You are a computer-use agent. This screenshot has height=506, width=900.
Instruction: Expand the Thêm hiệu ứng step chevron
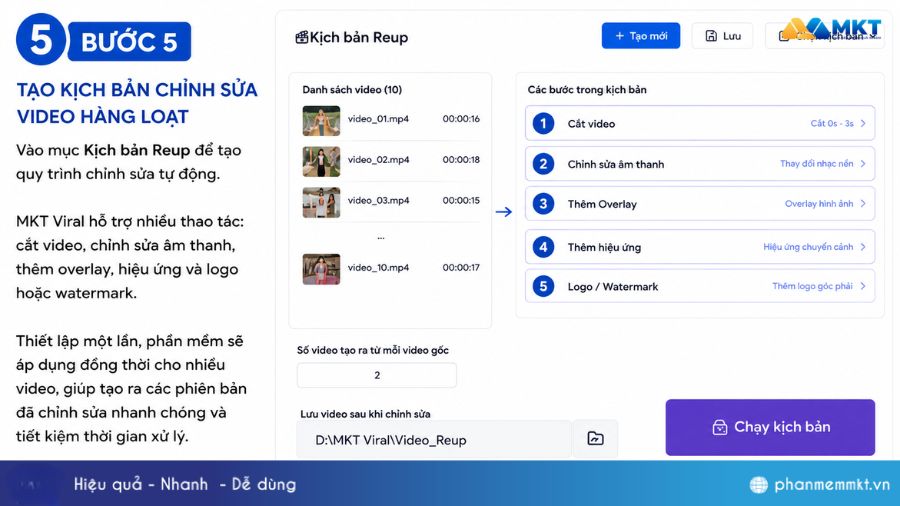(x=863, y=247)
